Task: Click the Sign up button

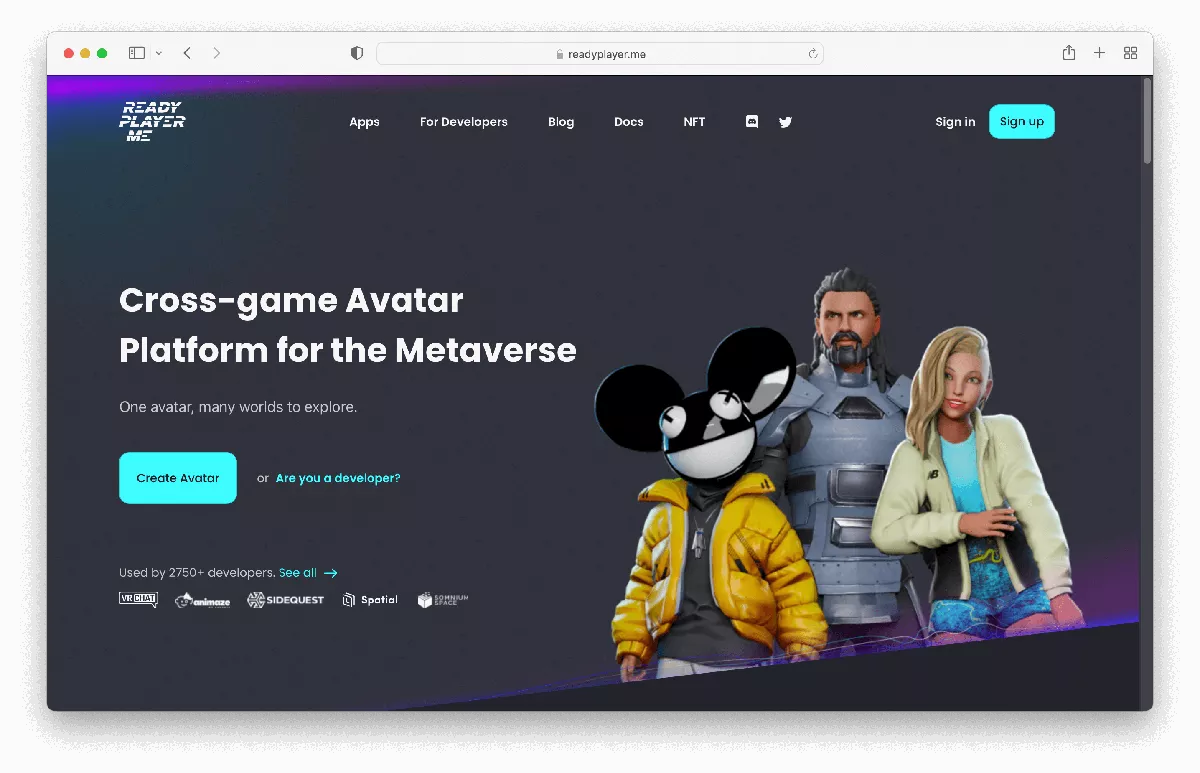Action: [x=1022, y=121]
